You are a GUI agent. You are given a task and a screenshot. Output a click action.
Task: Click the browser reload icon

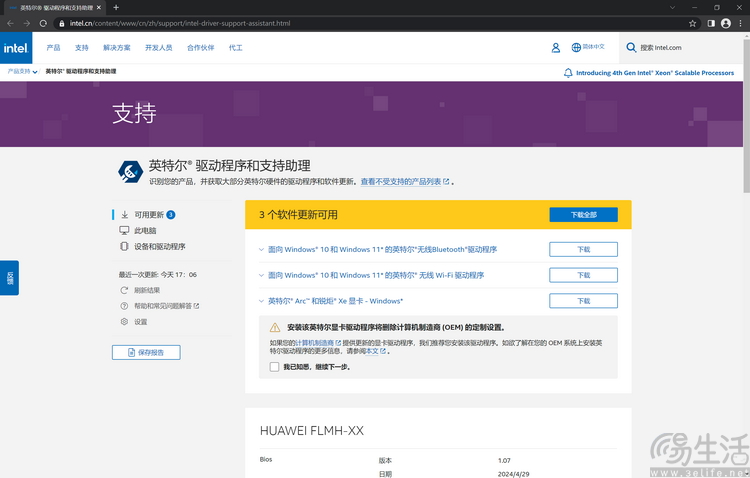pyautogui.click(x=43, y=23)
